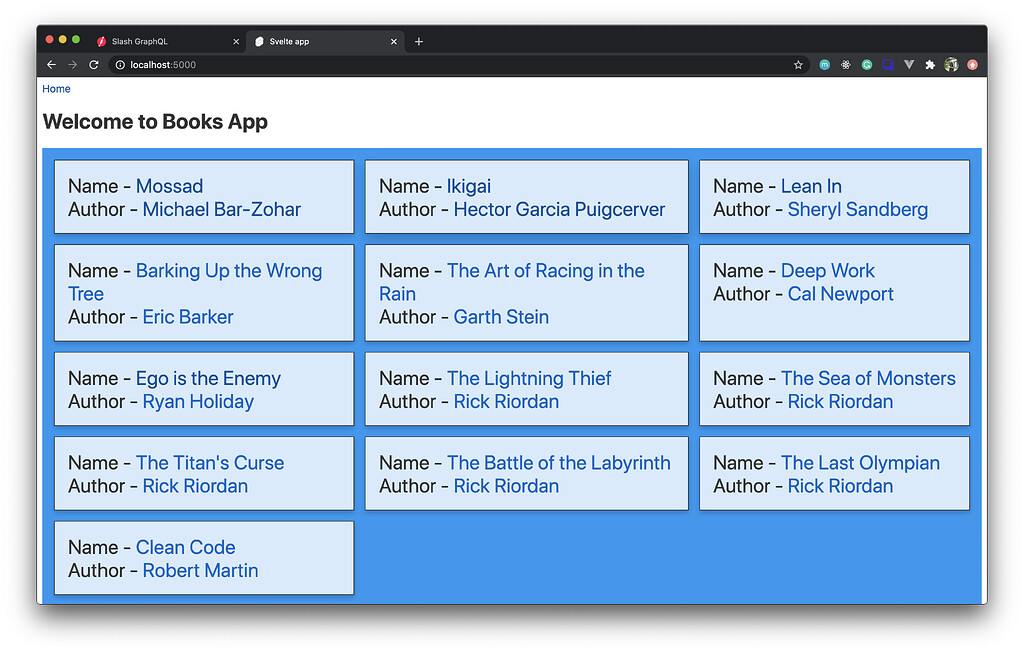
Task: Open the Grammarly extension icon
Action: coord(866,64)
